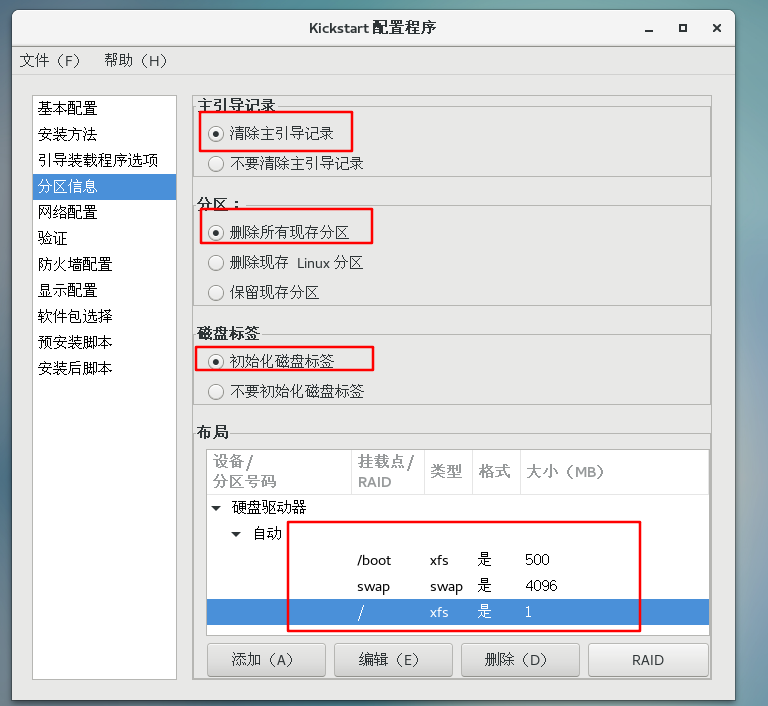Select 安装方法 in the sidebar
This screenshot has height=706, width=768.
coord(104,134)
